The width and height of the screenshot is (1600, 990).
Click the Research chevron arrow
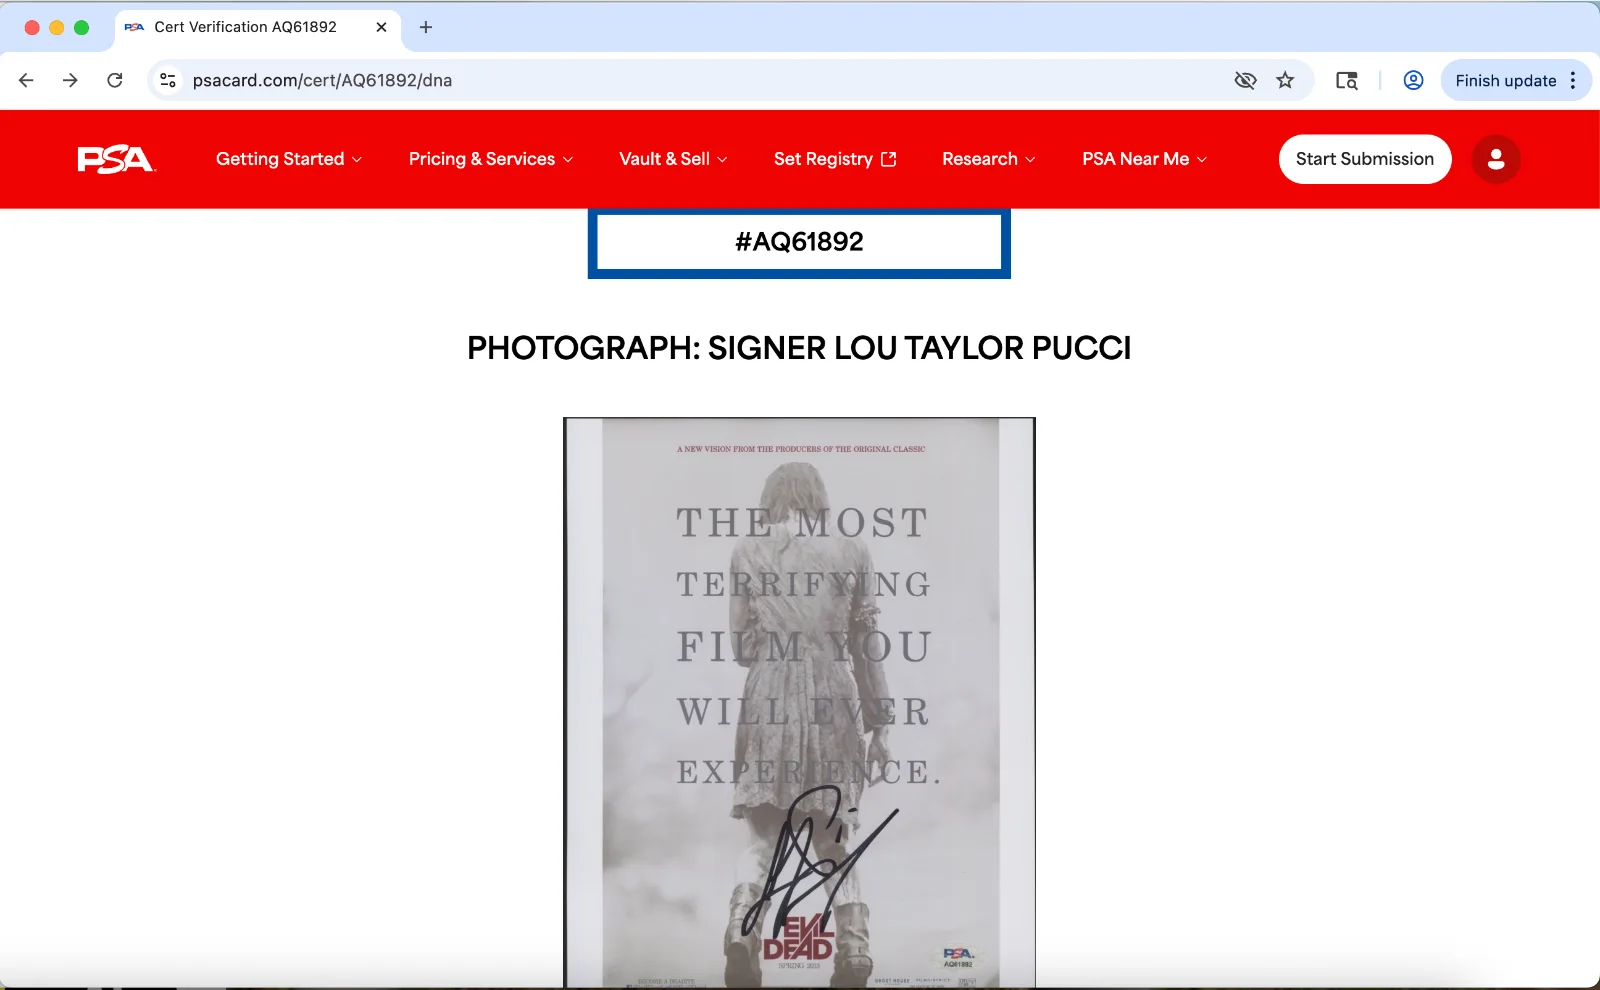coord(1030,160)
